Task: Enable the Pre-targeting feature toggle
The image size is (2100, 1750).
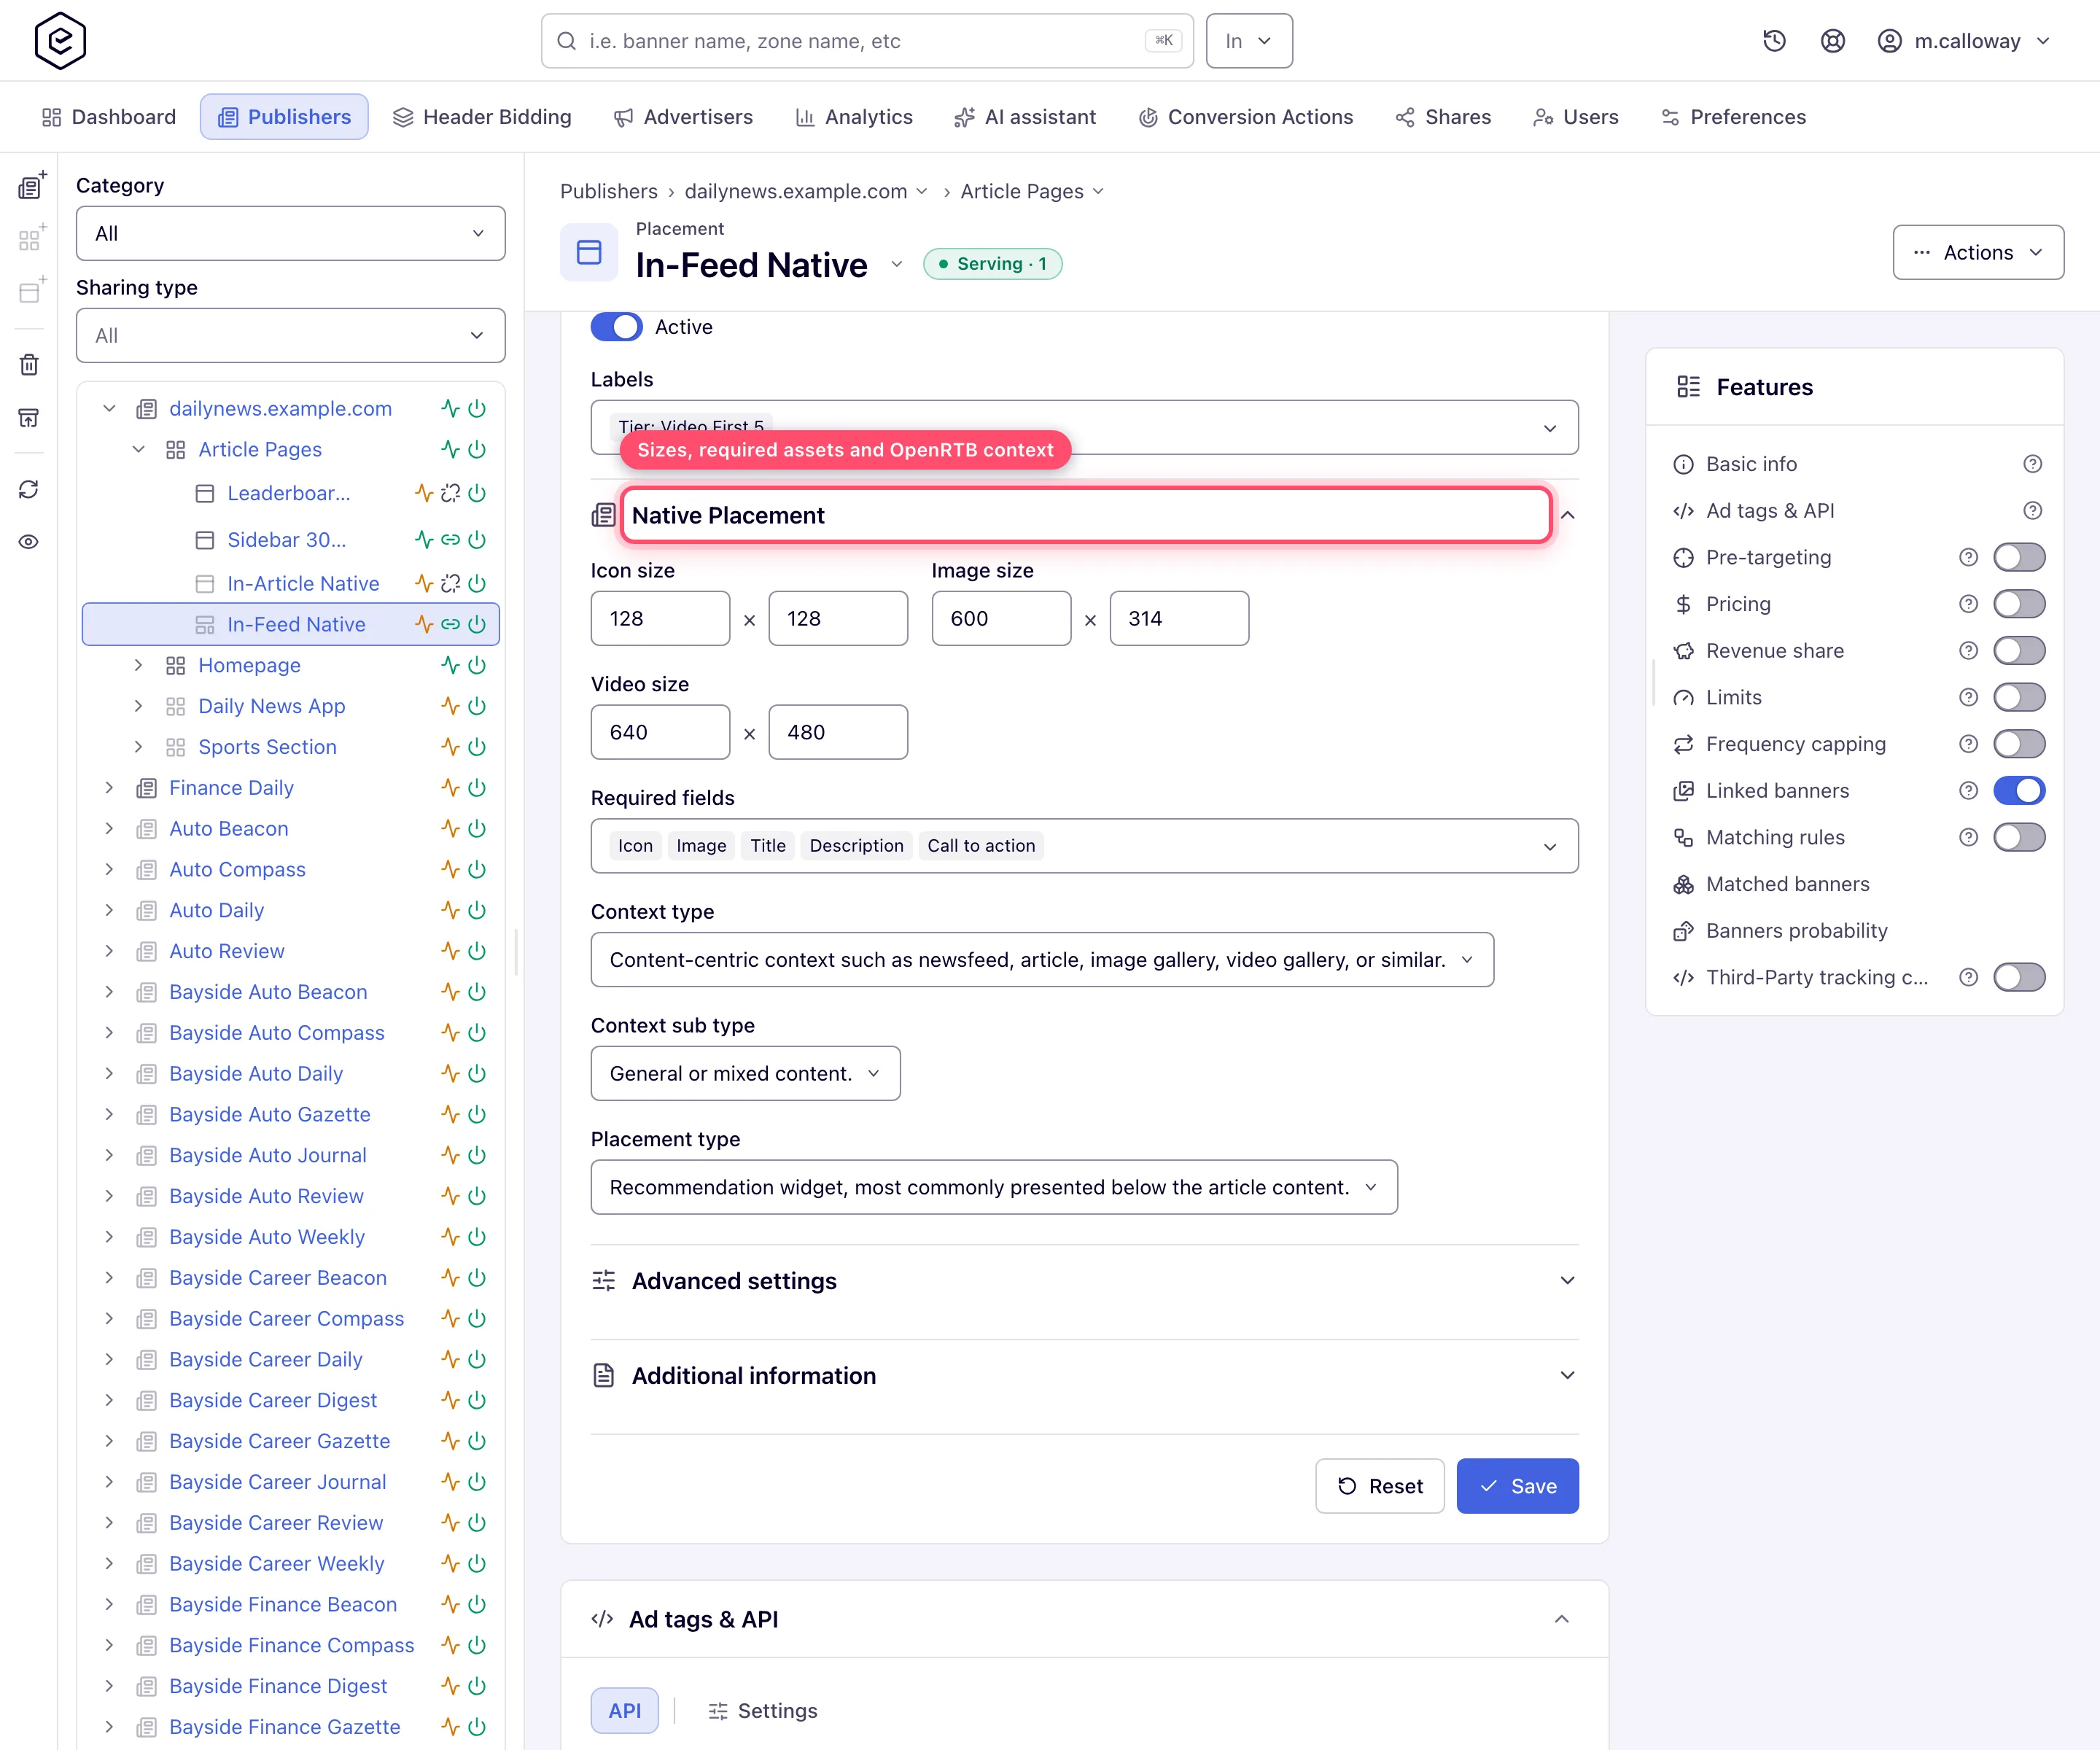Action: [2019, 557]
